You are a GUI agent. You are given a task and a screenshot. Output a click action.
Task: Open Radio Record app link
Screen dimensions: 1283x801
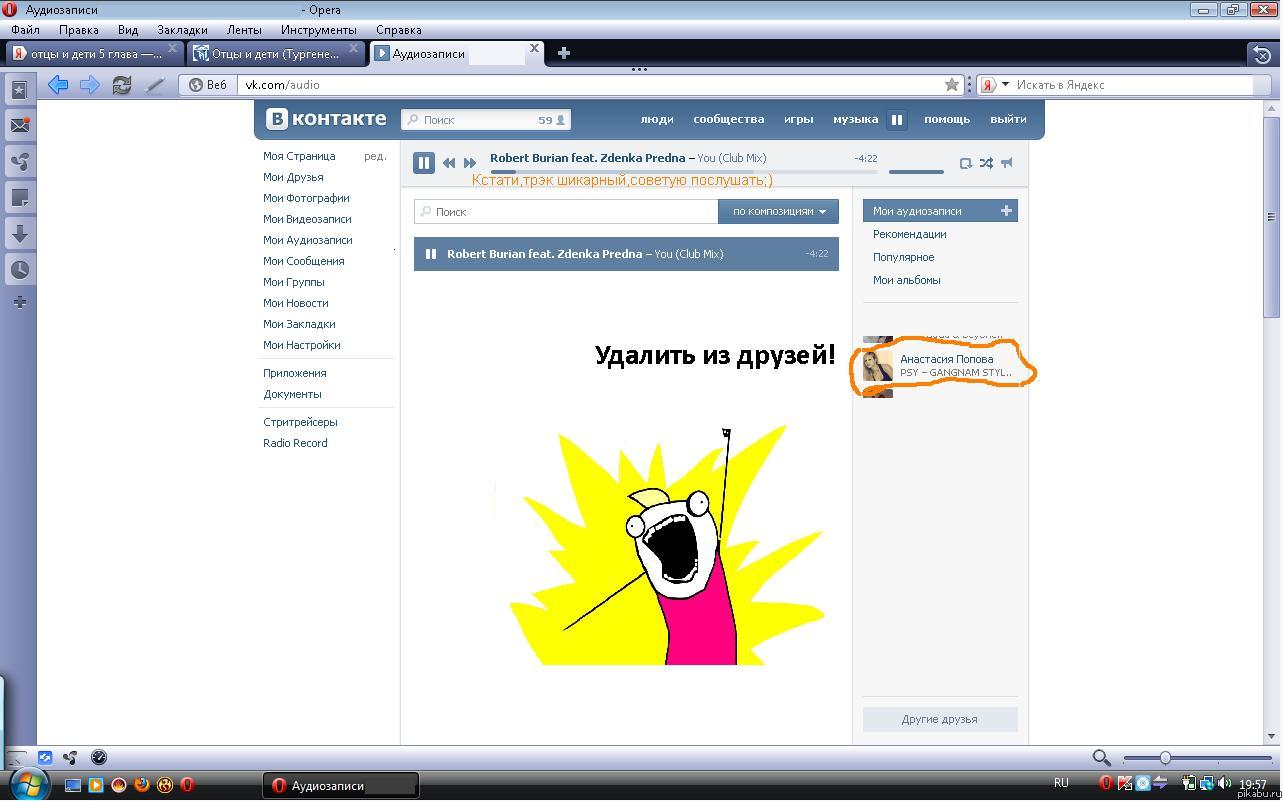click(x=295, y=443)
